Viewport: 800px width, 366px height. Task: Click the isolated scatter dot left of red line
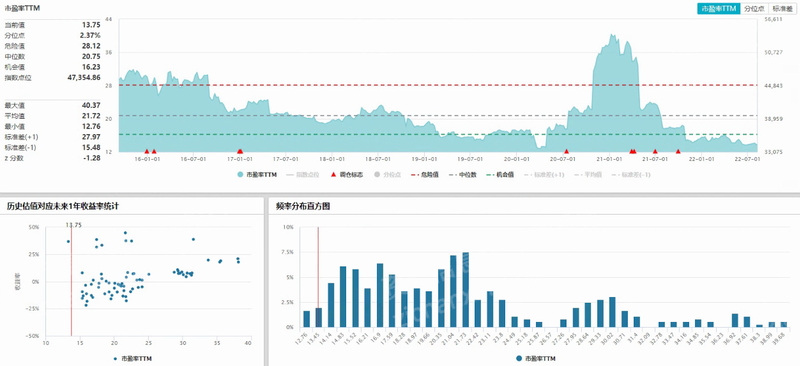(68, 241)
